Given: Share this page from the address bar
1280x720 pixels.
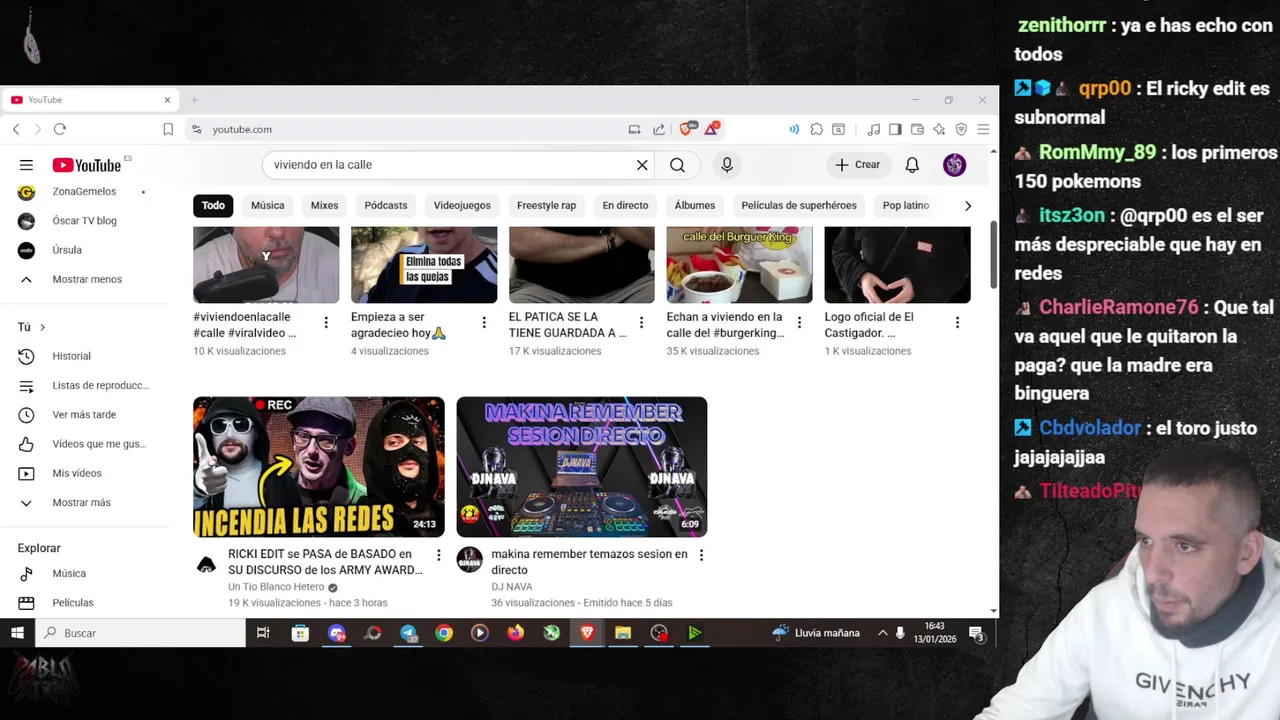Looking at the screenshot, I should pyautogui.click(x=659, y=129).
